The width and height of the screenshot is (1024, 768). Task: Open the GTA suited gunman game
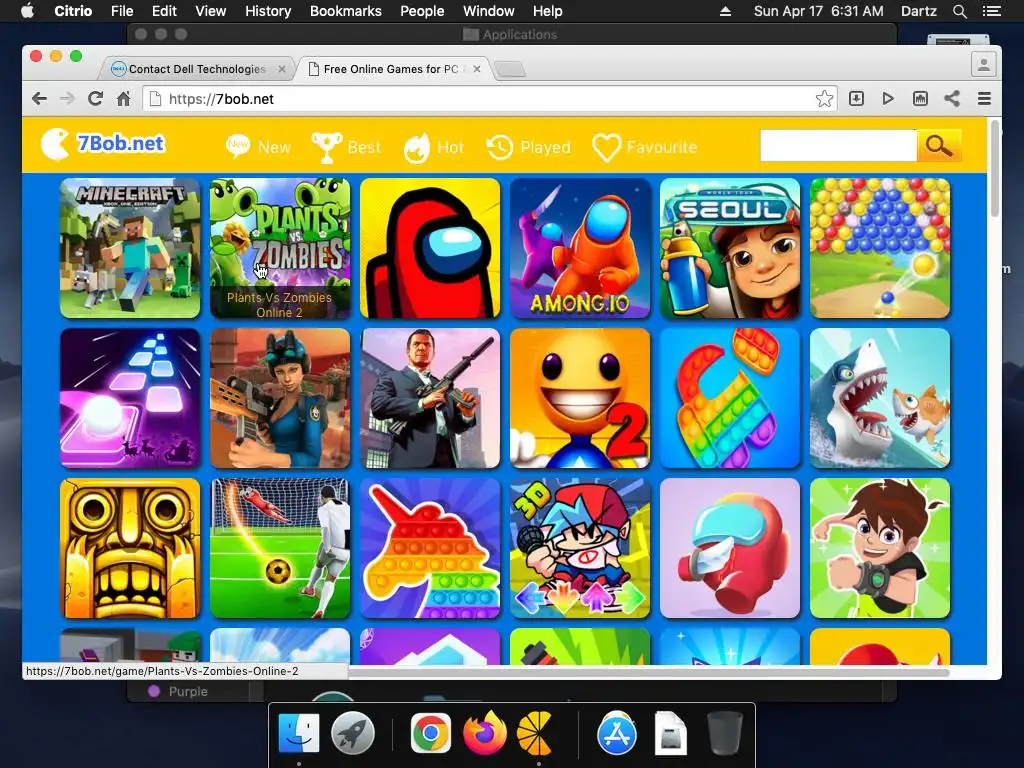430,398
